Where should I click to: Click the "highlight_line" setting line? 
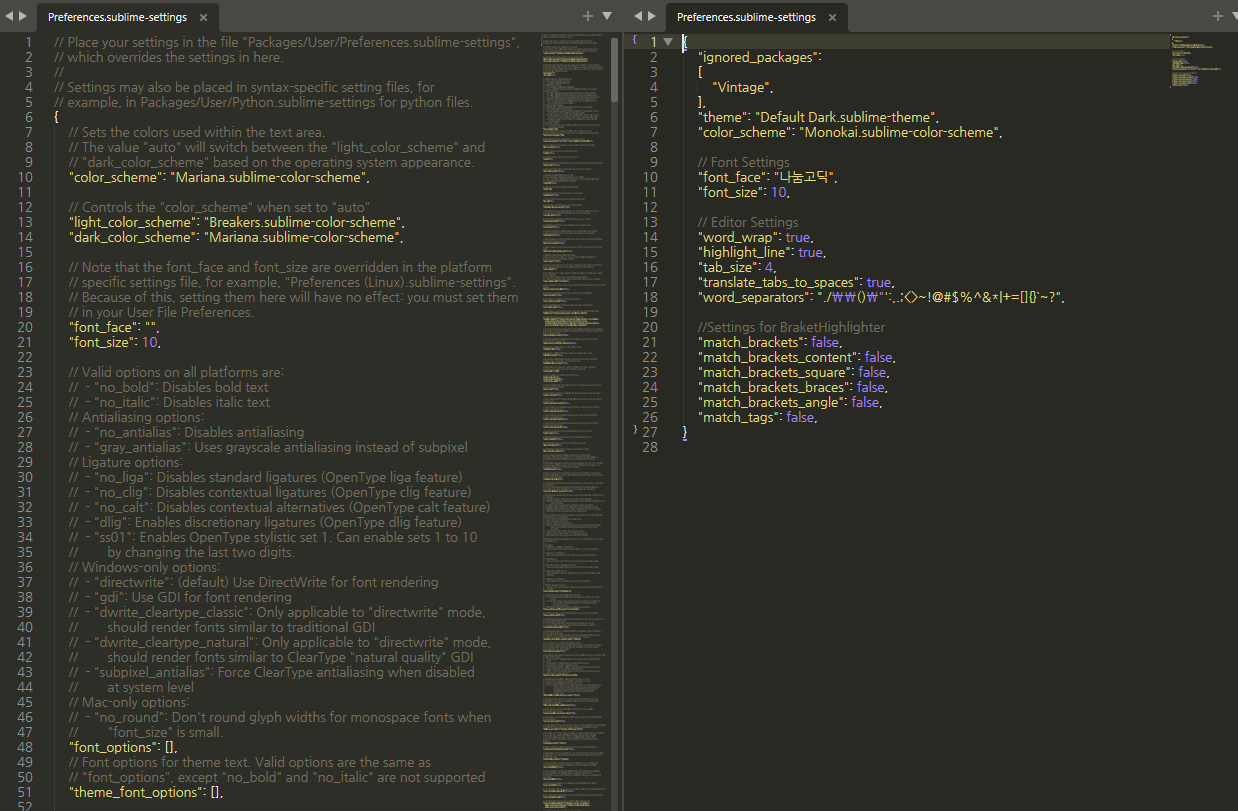coord(761,252)
